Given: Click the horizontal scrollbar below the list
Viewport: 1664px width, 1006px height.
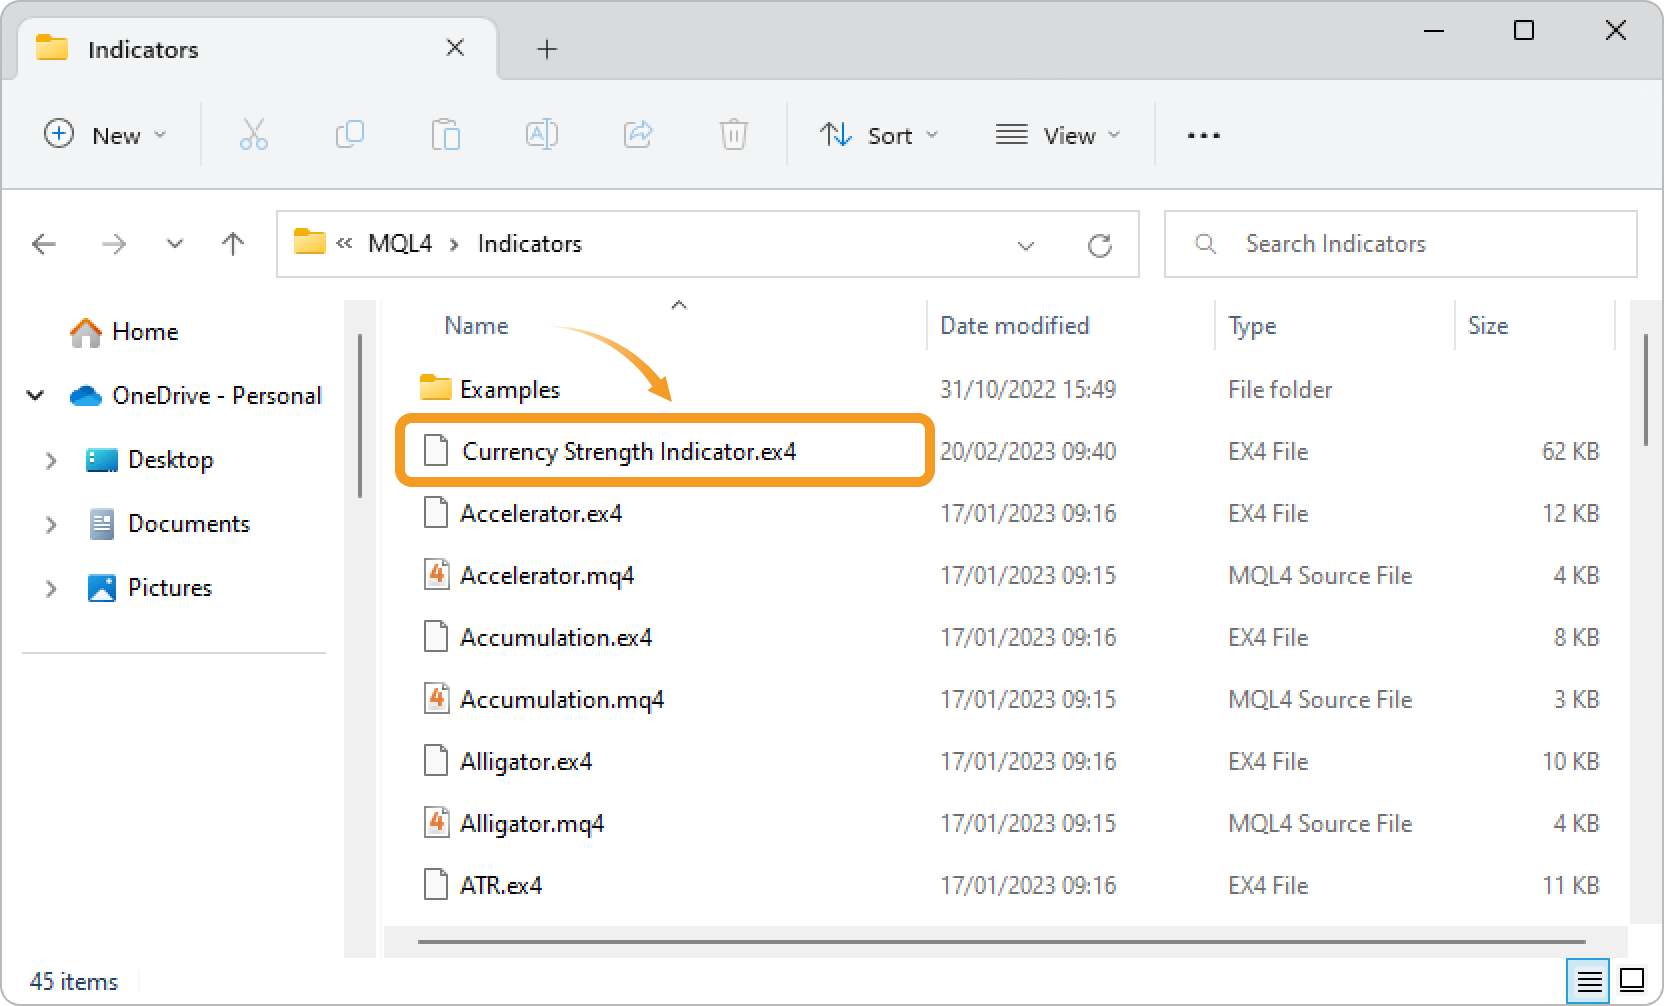Looking at the screenshot, I should tap(1002, 941).
